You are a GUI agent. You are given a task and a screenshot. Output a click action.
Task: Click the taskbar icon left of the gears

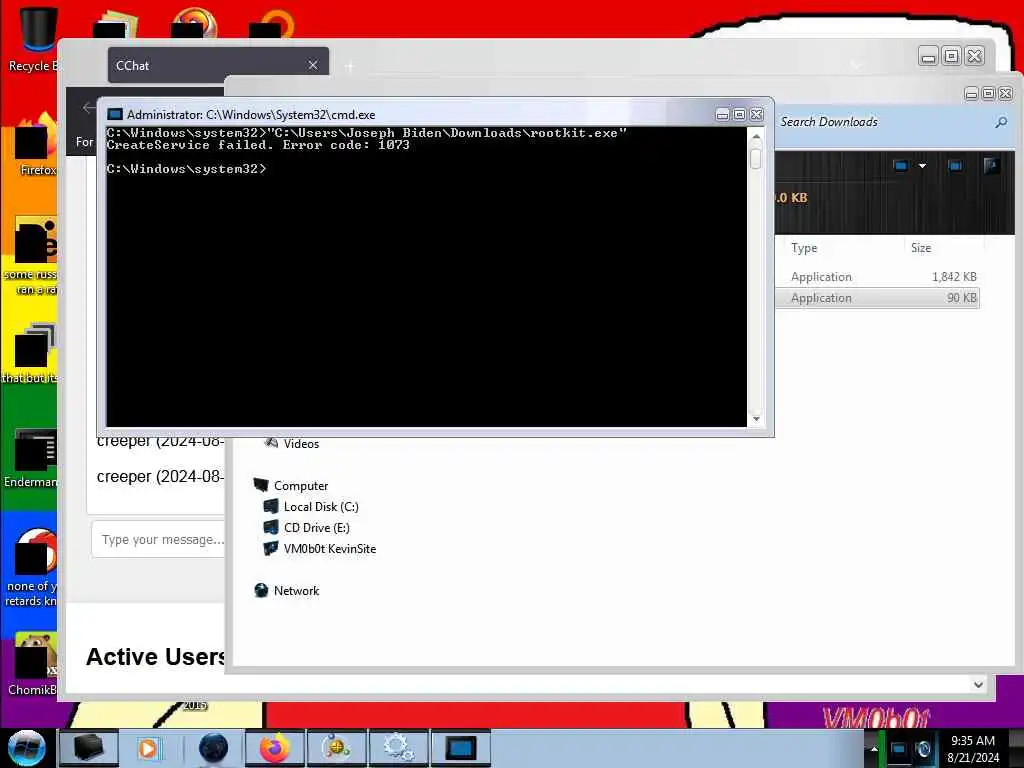click(337, 748)
